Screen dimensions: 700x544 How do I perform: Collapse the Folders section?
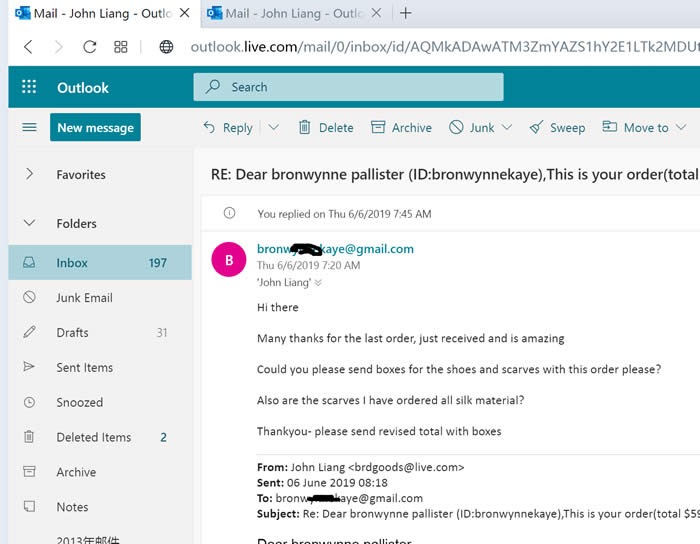click(x=29, y=223)
